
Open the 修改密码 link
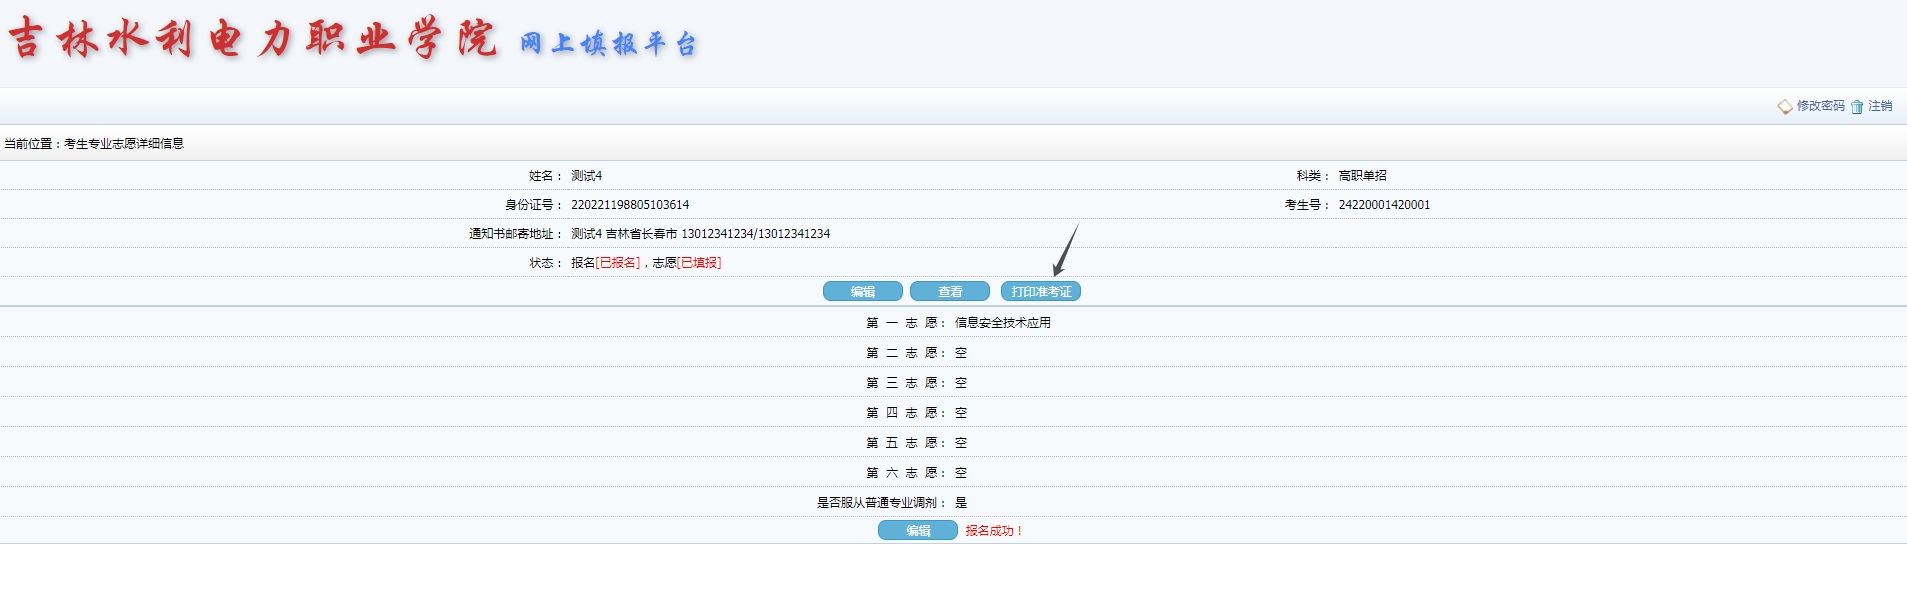[1820, 106]
